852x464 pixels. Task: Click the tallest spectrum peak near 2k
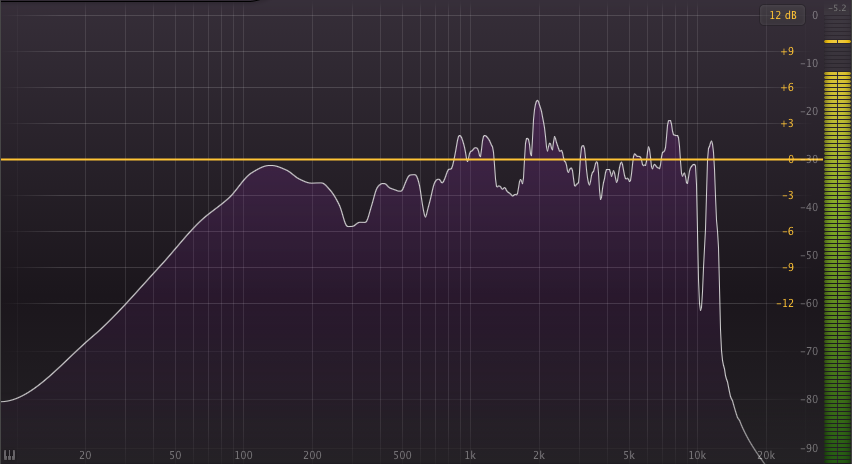[x=537, y=102]
